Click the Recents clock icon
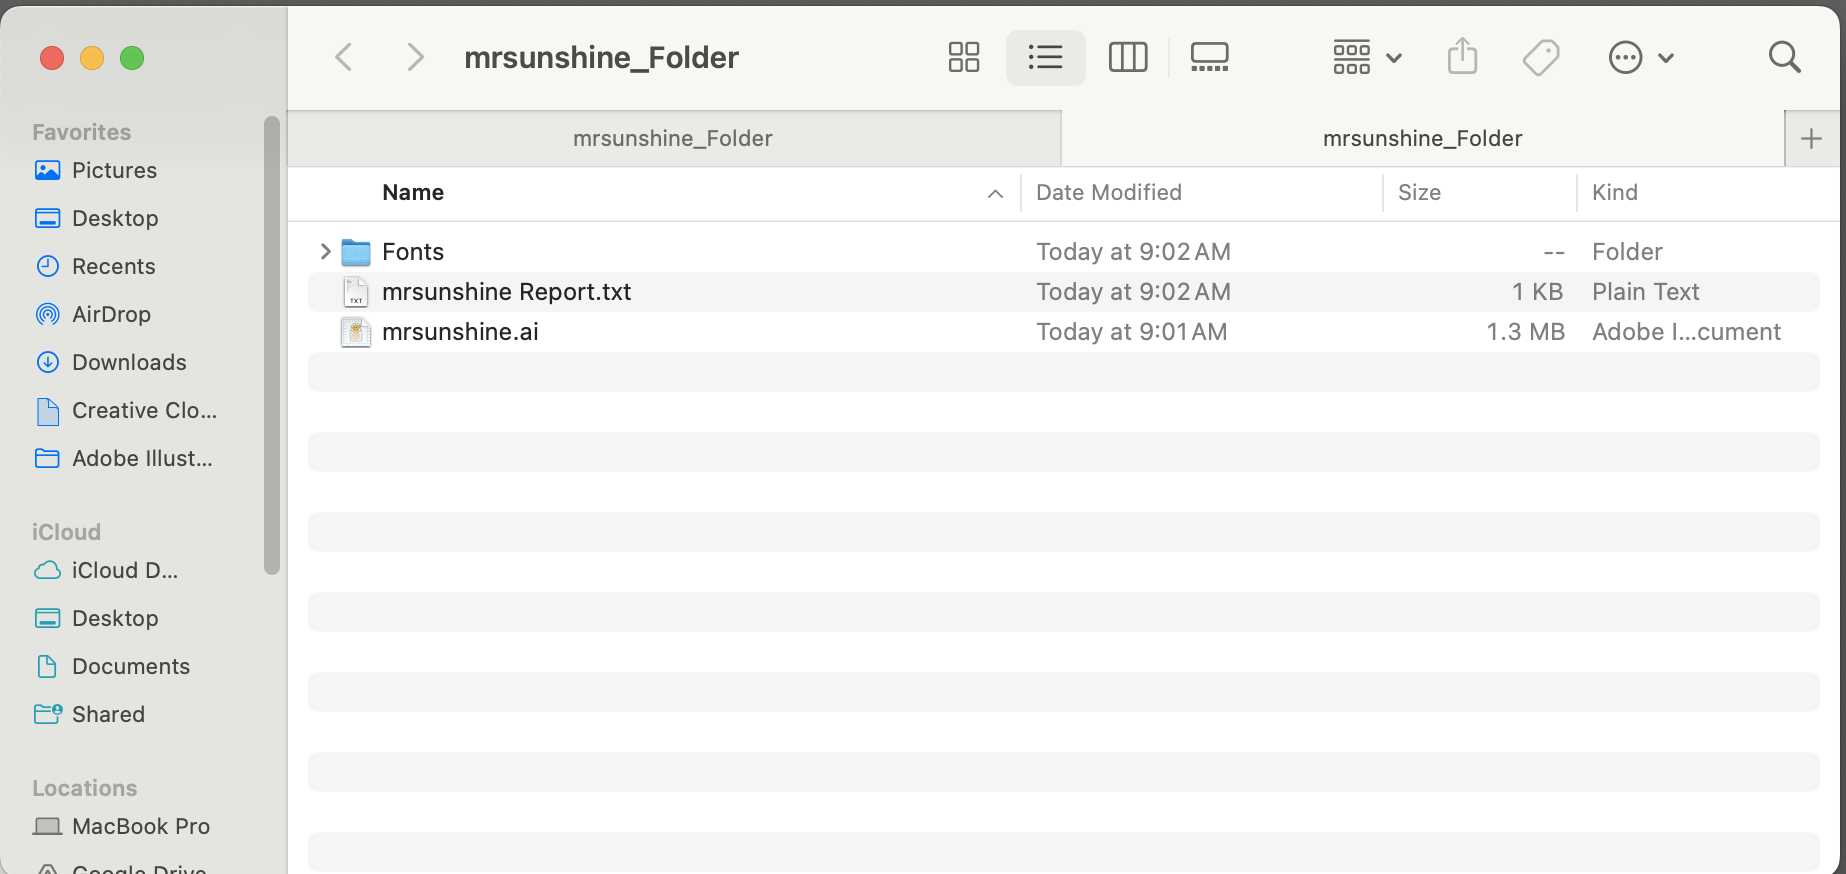The width and height of the screenshot is (1846, 874). pos(47,266)
